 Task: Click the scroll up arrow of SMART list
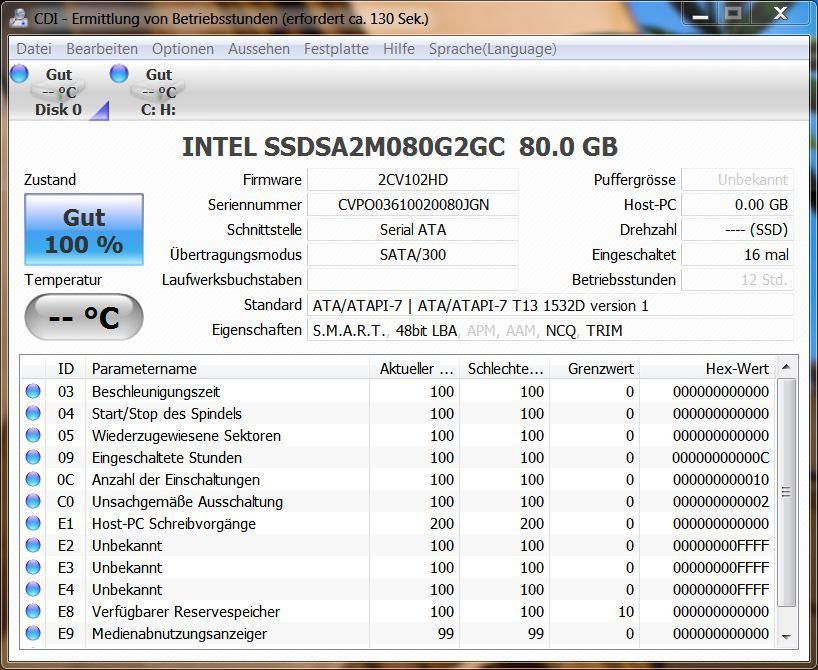point(786,367)
